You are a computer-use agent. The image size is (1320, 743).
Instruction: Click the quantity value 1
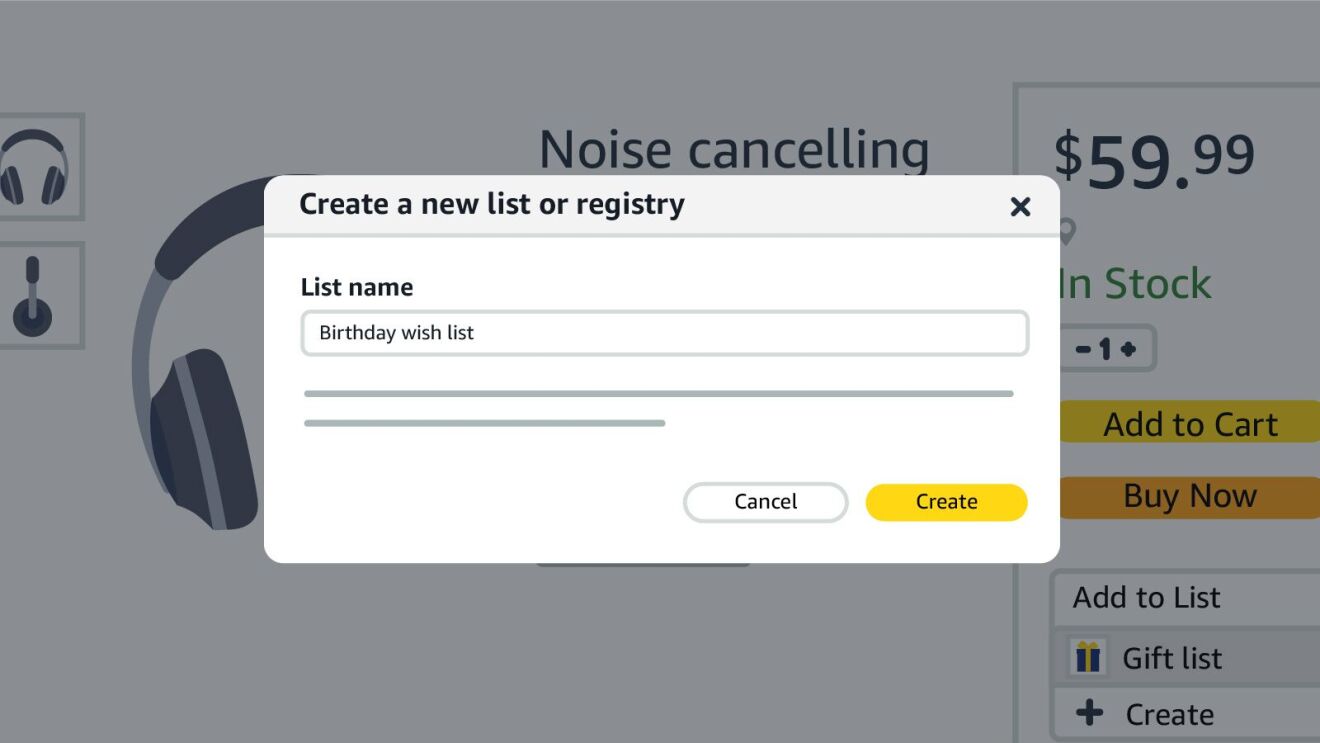[1106, 349]
